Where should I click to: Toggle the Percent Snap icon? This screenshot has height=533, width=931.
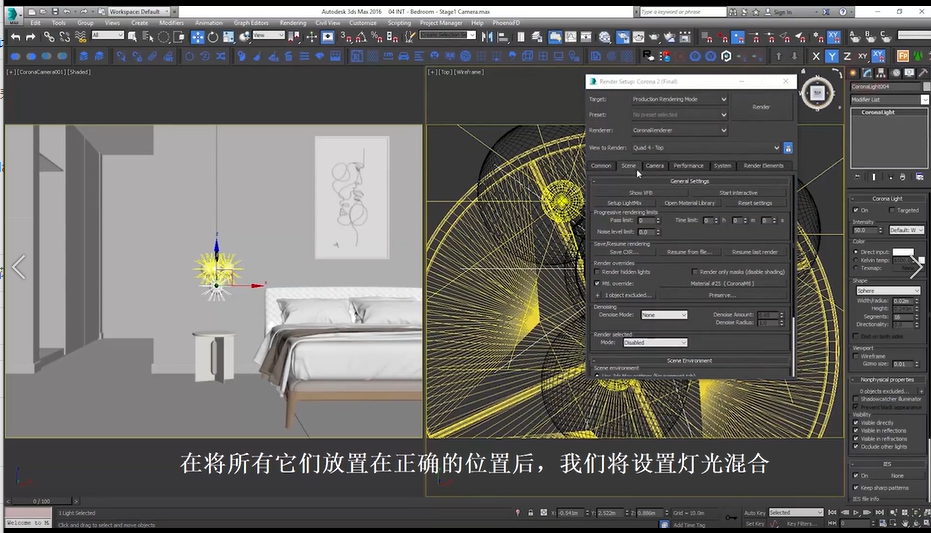click(376, 37)
